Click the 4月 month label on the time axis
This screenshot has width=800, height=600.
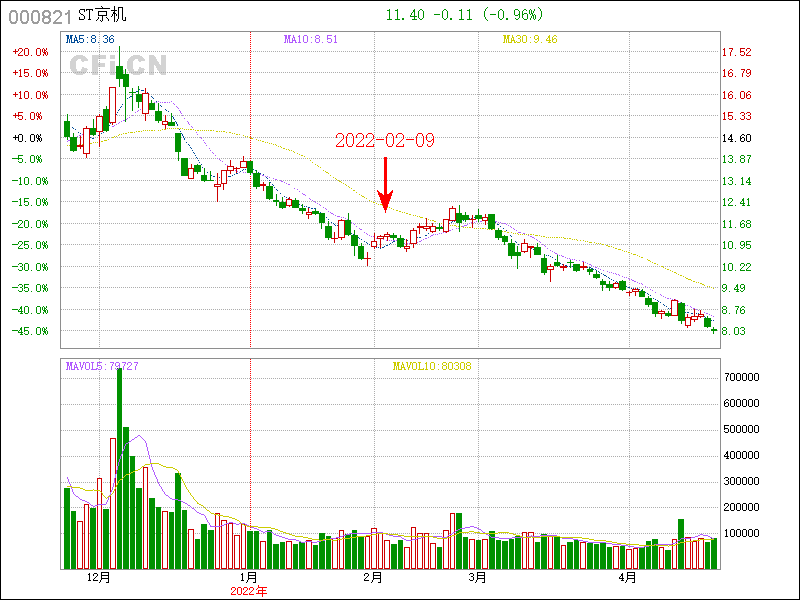627,578
